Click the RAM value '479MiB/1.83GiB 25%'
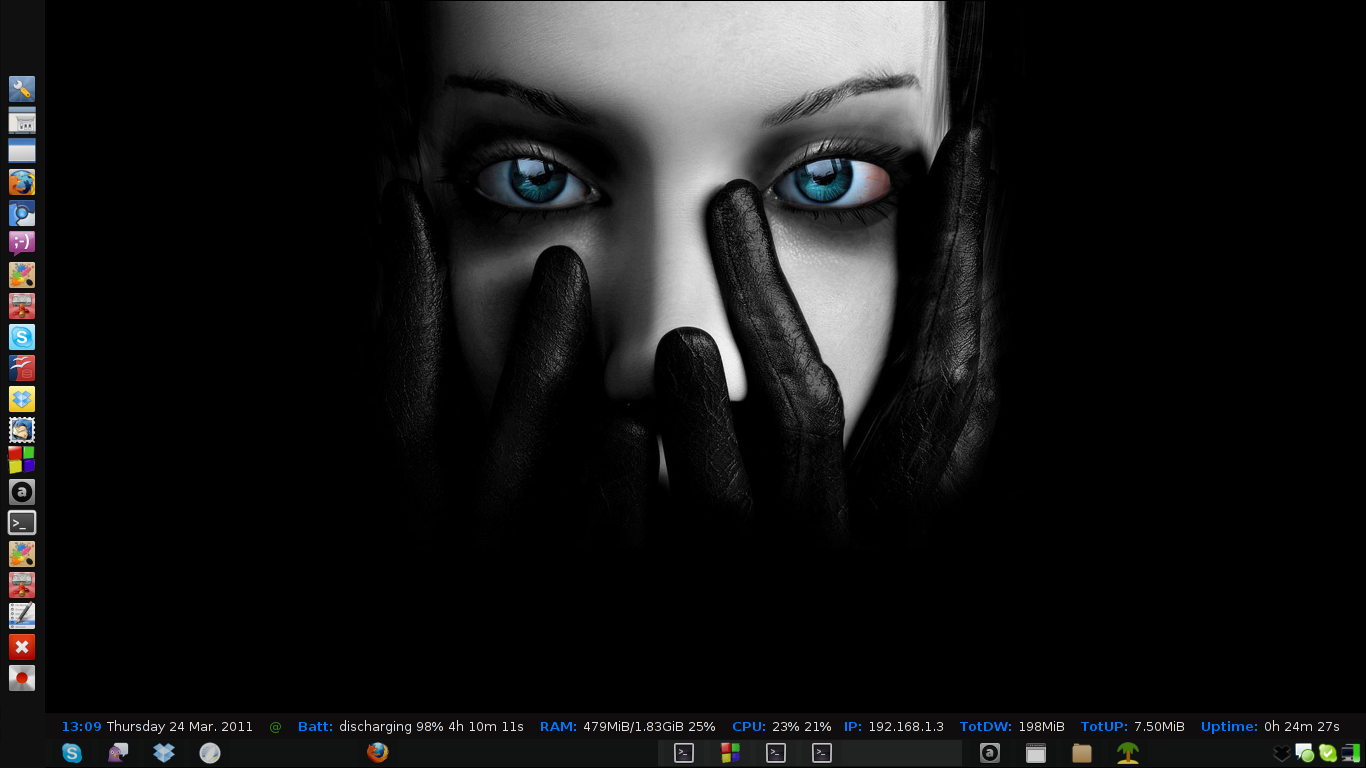1366x768 pixels. [x=649, y=727]
